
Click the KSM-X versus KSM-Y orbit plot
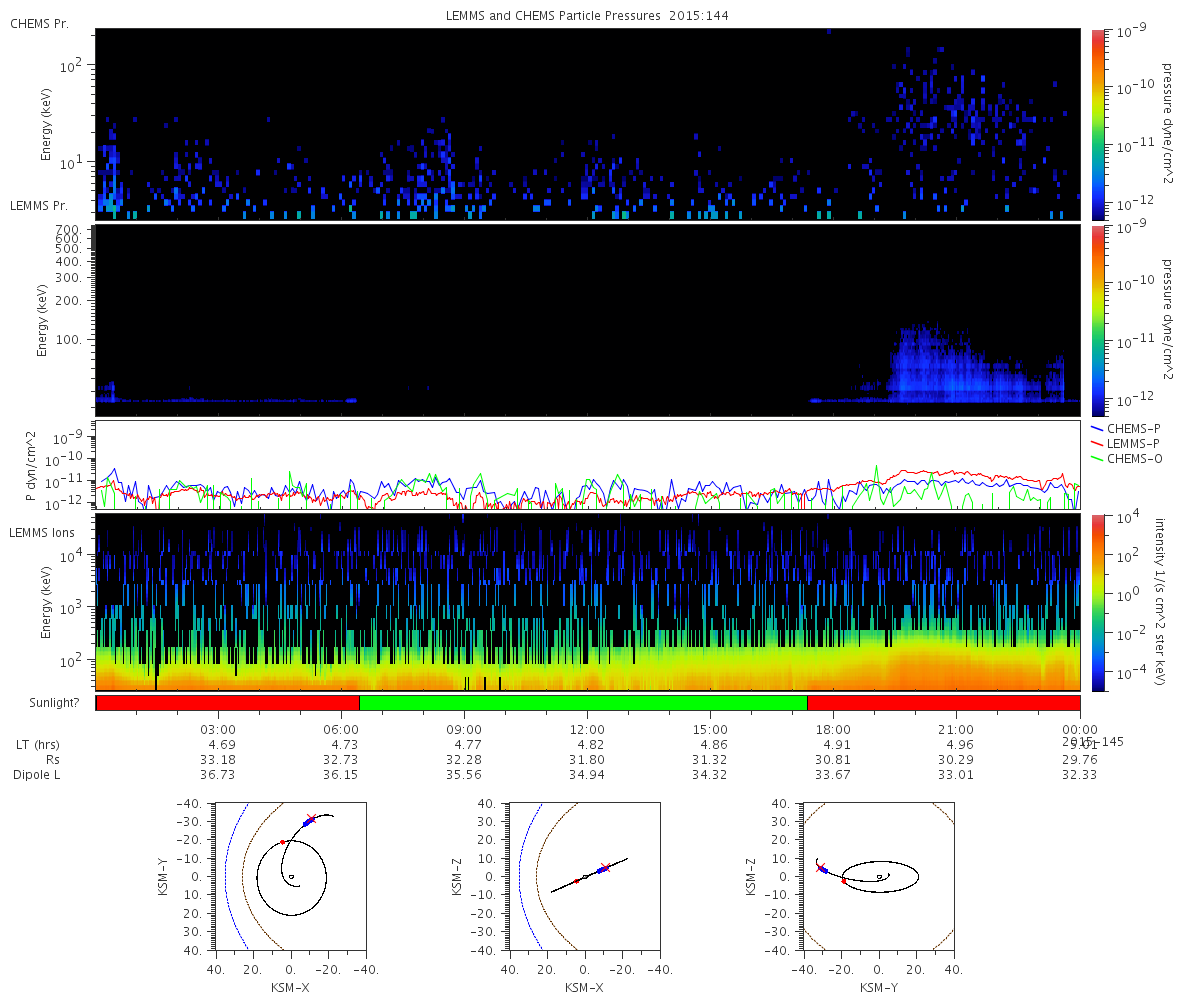(291, 875)
